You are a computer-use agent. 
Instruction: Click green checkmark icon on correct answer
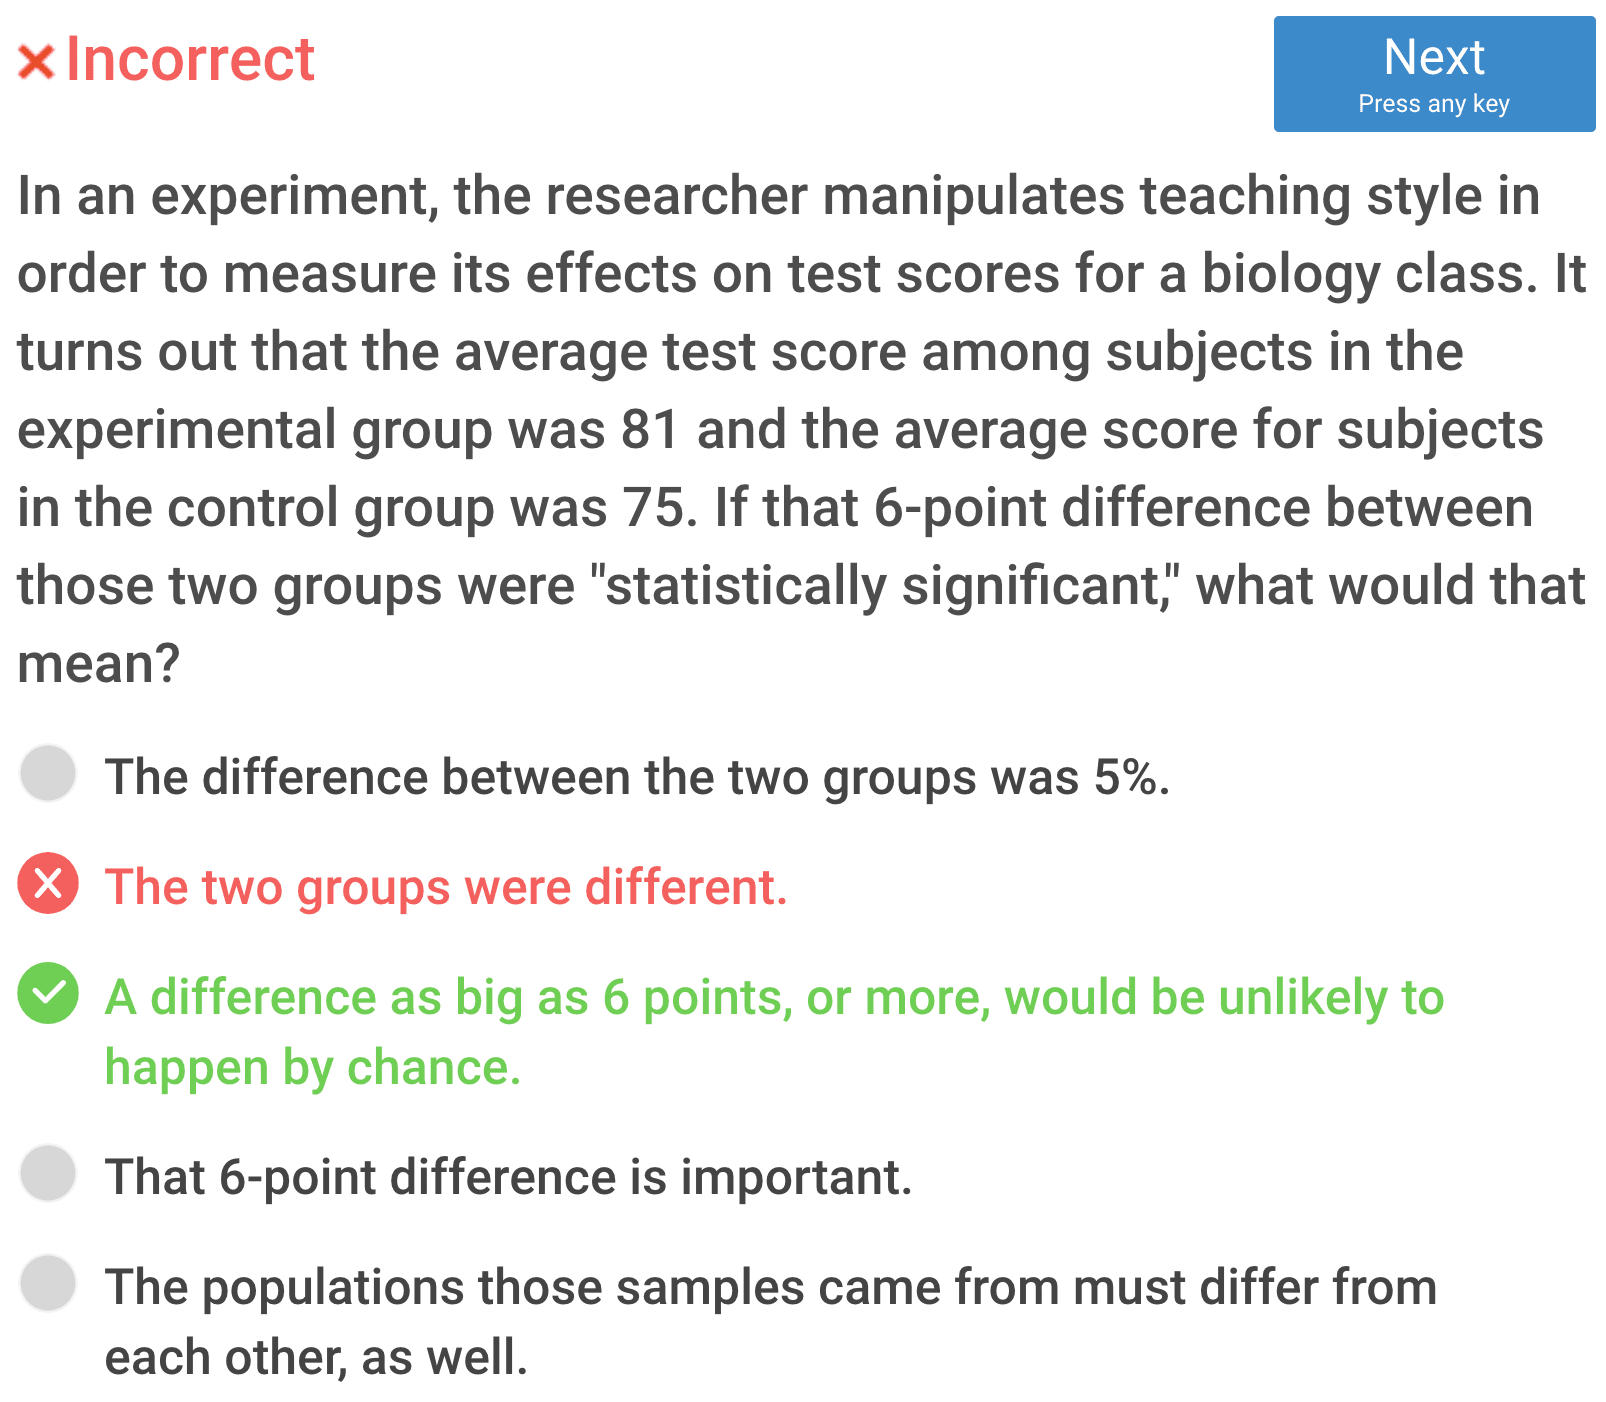tap(48, 993)
